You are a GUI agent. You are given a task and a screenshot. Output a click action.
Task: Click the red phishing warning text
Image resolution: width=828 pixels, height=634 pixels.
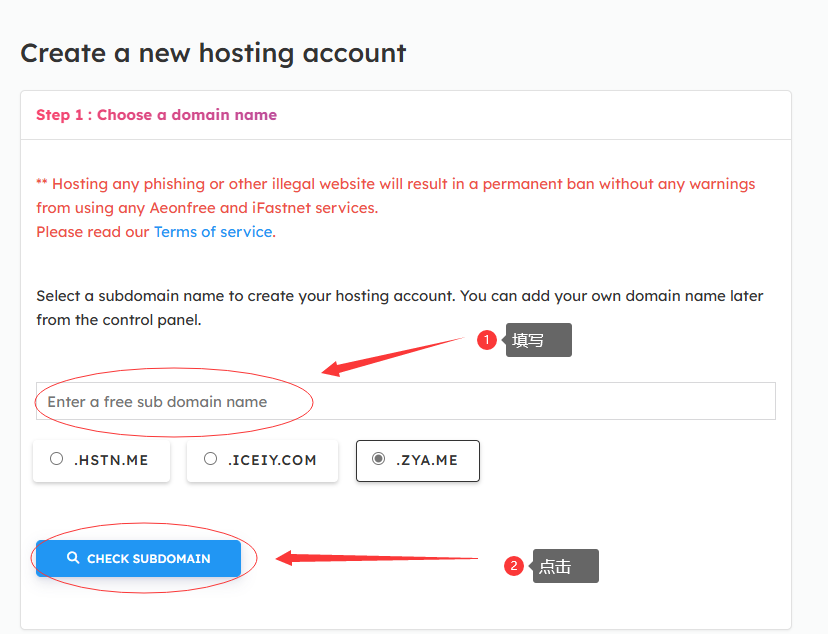(x=396, y=196)
